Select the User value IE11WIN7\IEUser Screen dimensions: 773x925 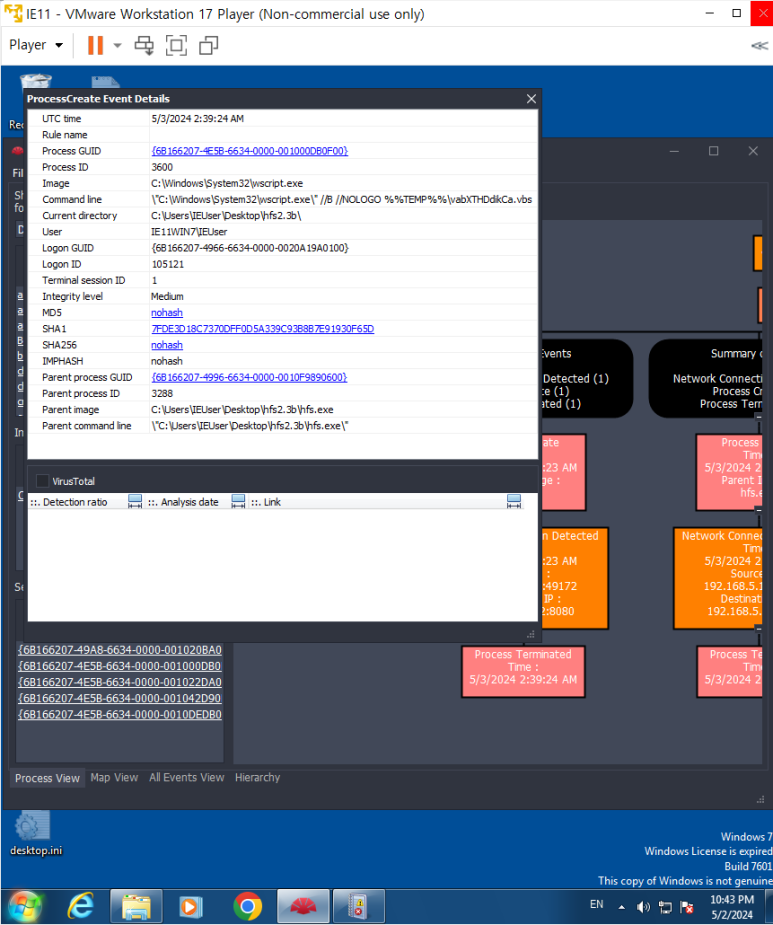189,232
